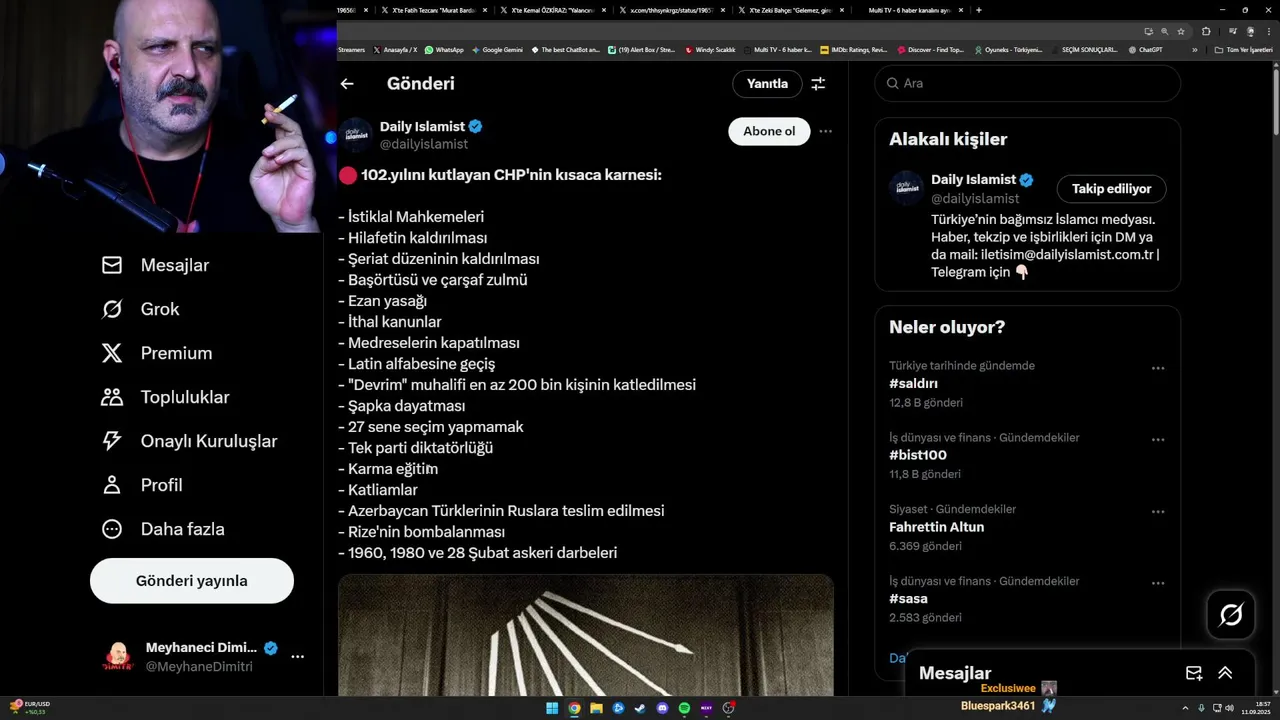The width and height of the screenshot is (1280, 720).
Task: Open Fahrettin Altun trending topic
Action: [936, 527]
